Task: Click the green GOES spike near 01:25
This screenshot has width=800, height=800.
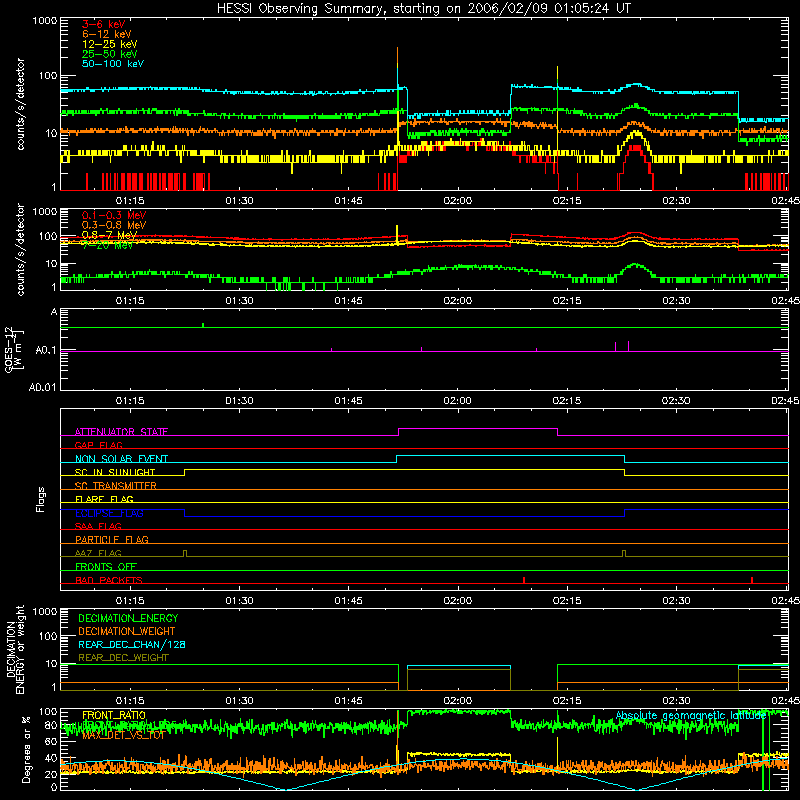Action: [x=203, y=325]
